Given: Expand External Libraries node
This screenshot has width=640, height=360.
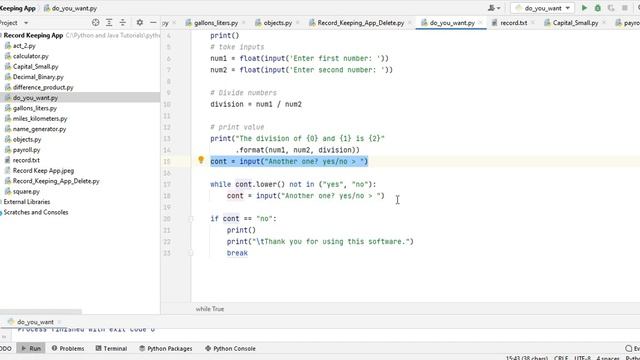Looking at the screenshot, I should (x=27, y=202).
